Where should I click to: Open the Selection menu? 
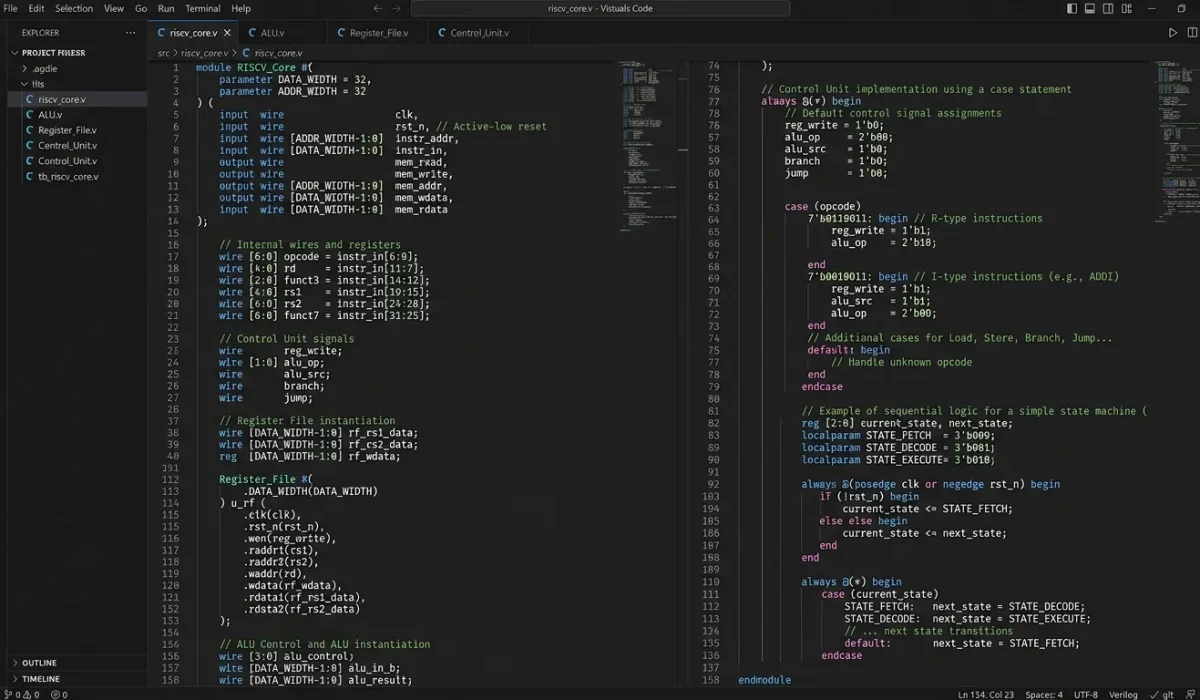click(74, 8)
